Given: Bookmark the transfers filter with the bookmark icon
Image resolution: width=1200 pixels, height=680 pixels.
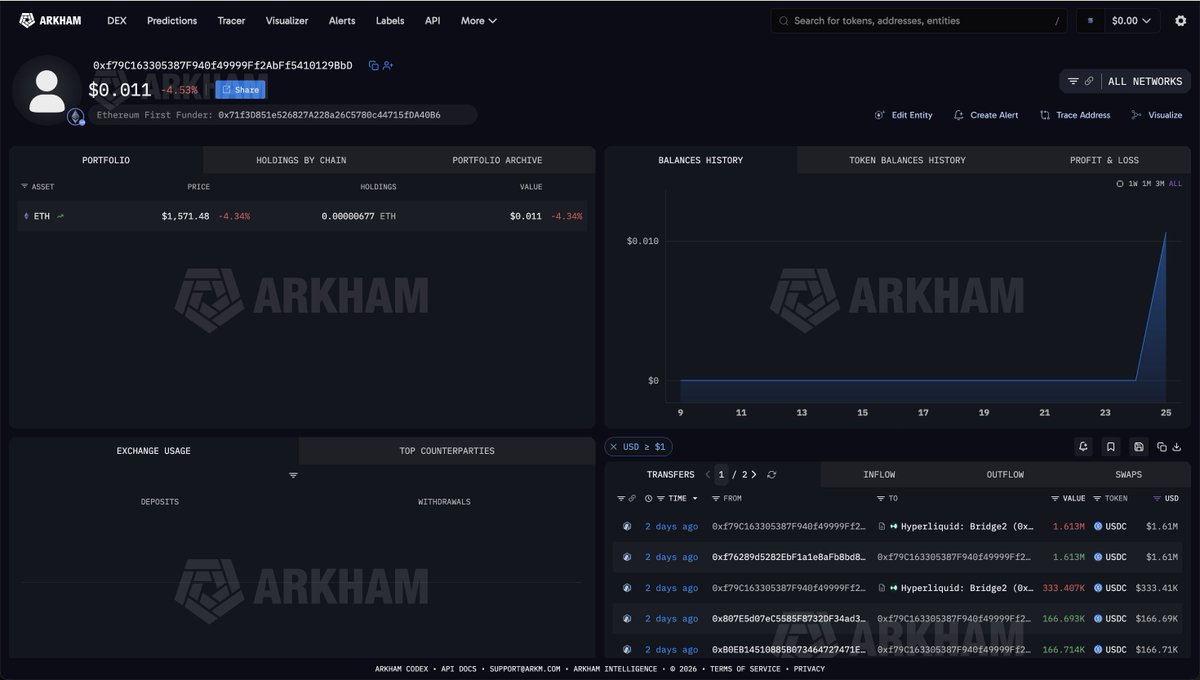Looking at the screenshot, I should coord(1110,447).
